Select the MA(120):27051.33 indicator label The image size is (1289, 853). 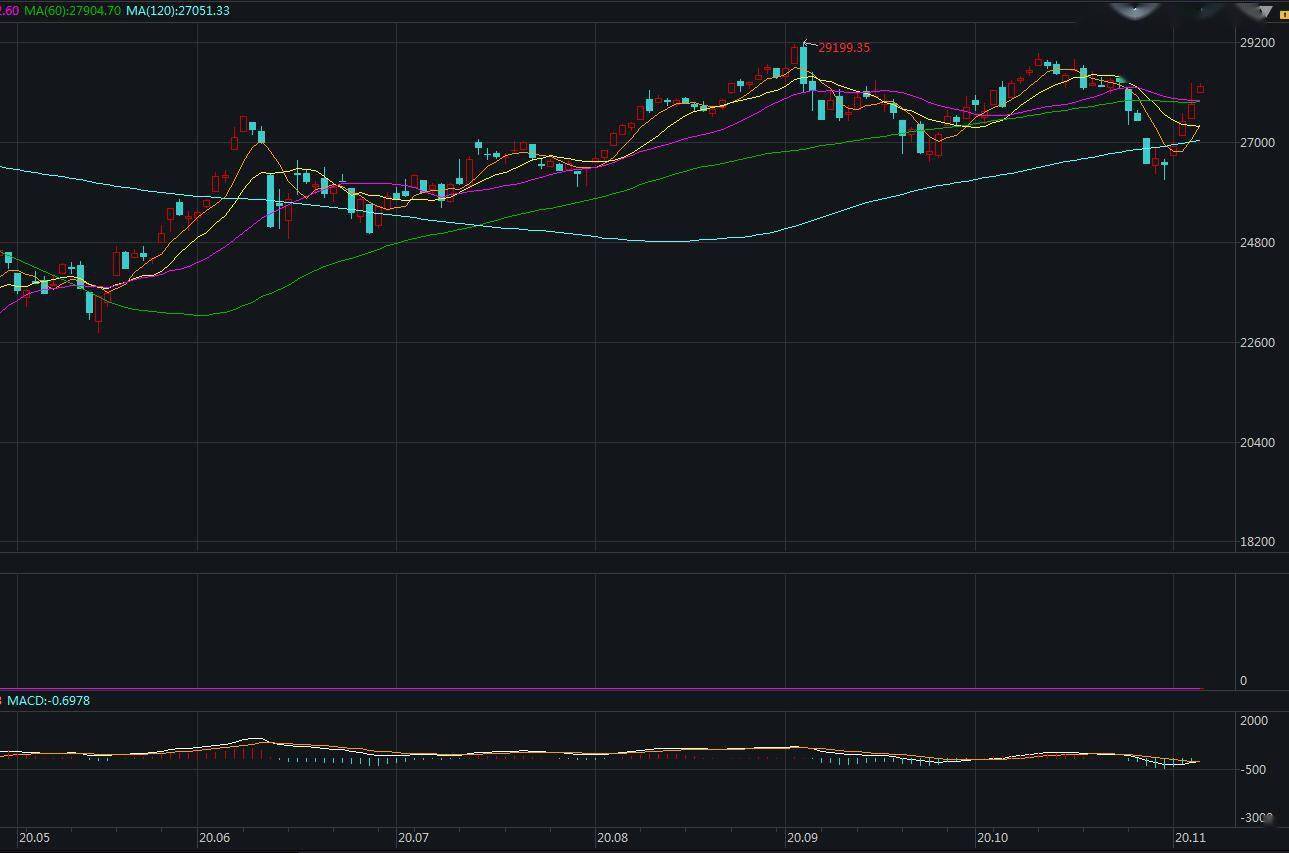coord(178,10)
